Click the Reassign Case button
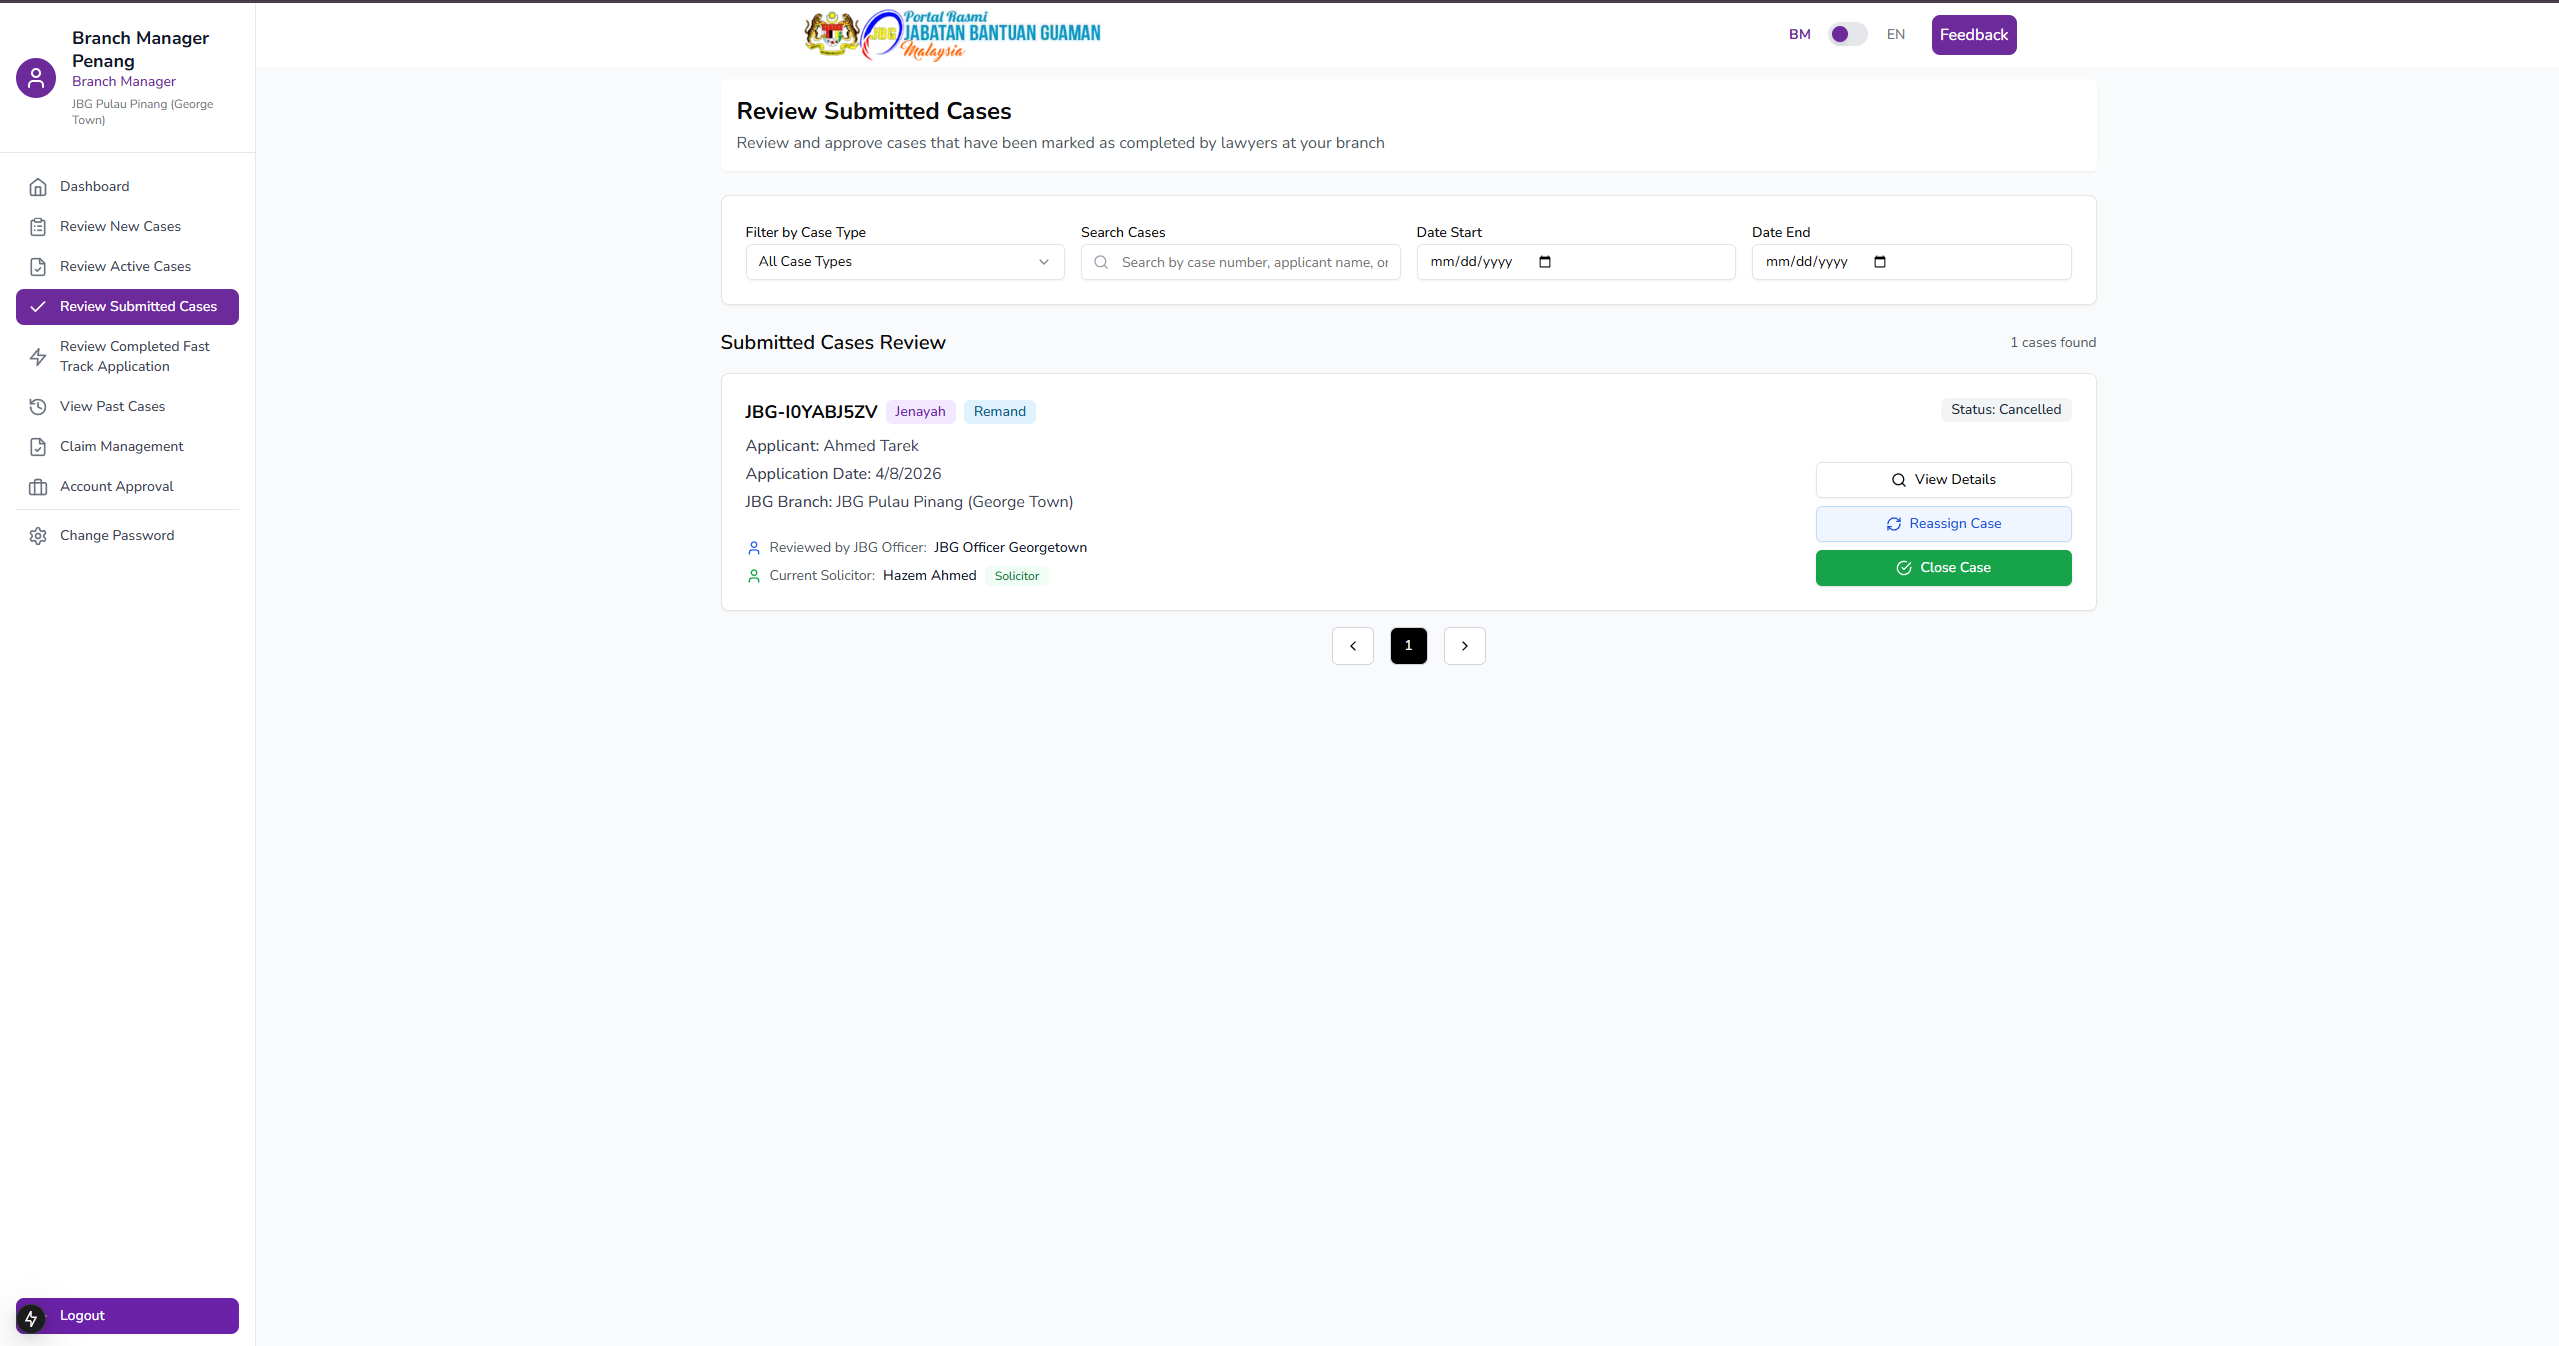The height and width of the screenshot is (1346, 2559). click(1942, 524)
